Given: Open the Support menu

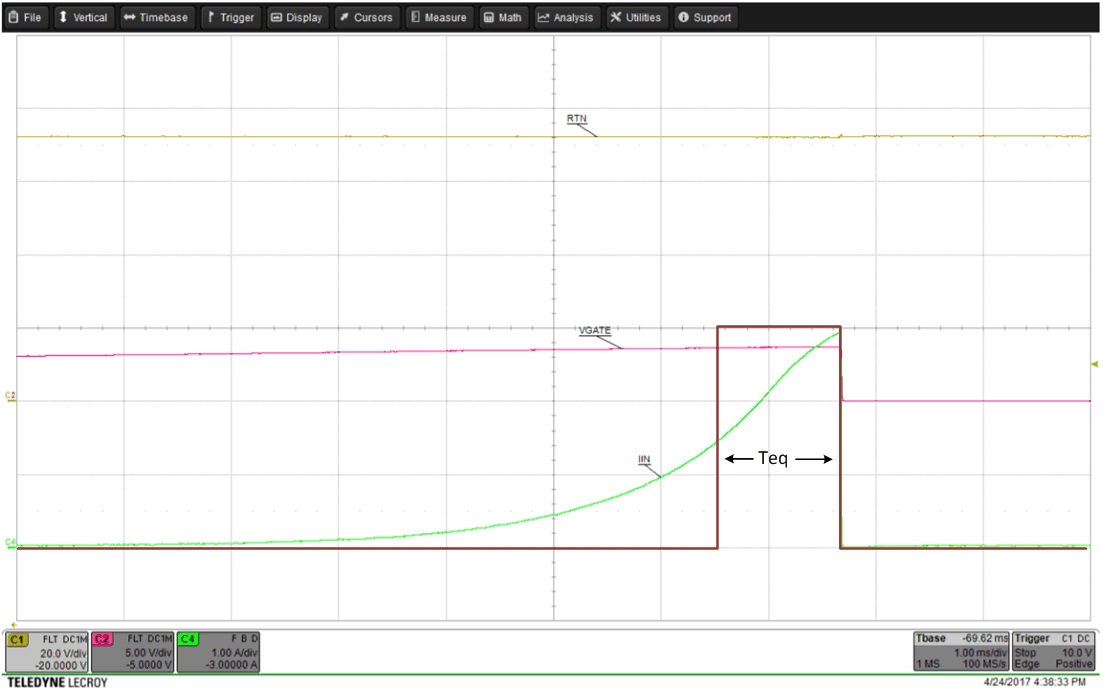Looking at the screenshot, I should [705, 17].
